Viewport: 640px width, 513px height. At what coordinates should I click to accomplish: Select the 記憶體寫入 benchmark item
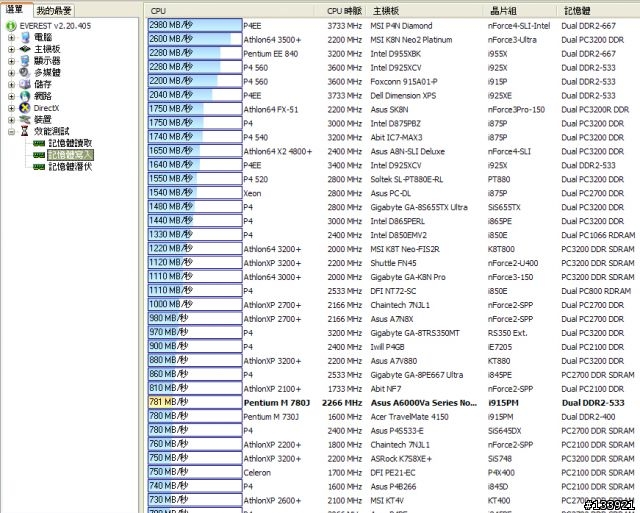[x=71, y=155]
